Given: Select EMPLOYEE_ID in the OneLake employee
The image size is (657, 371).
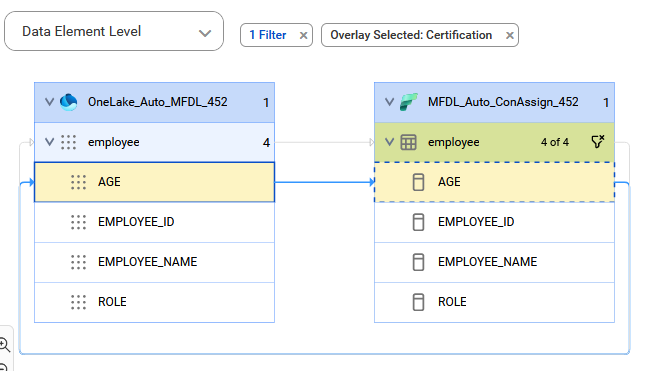Looking at the screenshot, I should pos(155,222).
